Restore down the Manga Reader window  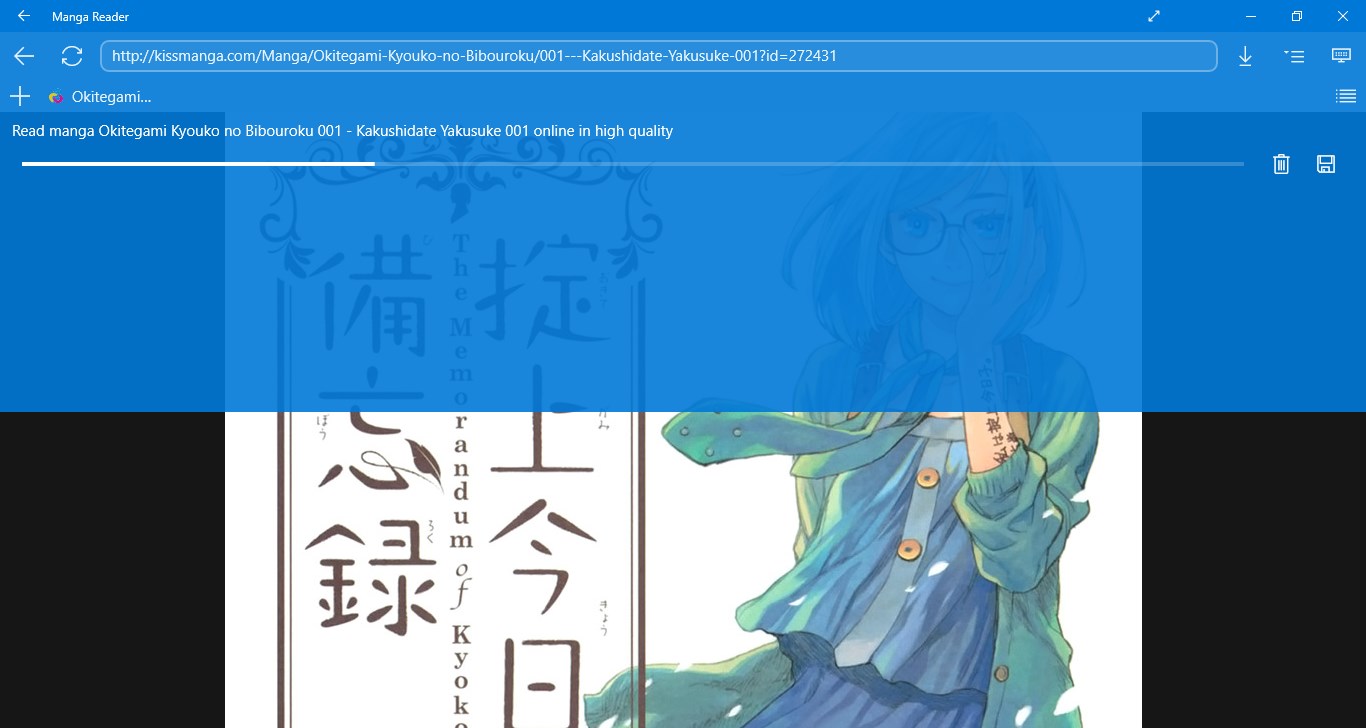pyautogui.click(x=1297, y=16)
